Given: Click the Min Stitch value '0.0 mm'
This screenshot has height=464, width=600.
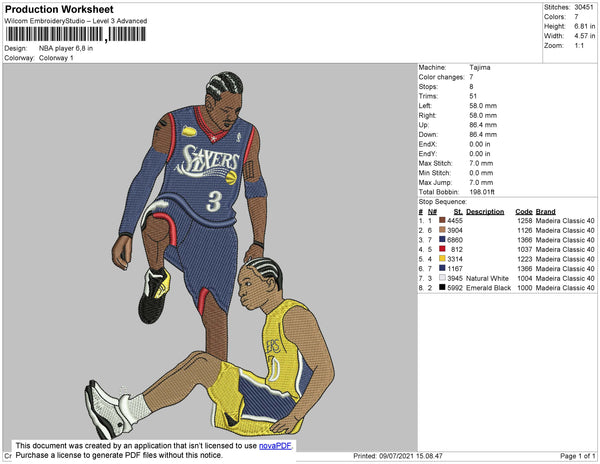Looking at the screenshot, I should point(481,173).
